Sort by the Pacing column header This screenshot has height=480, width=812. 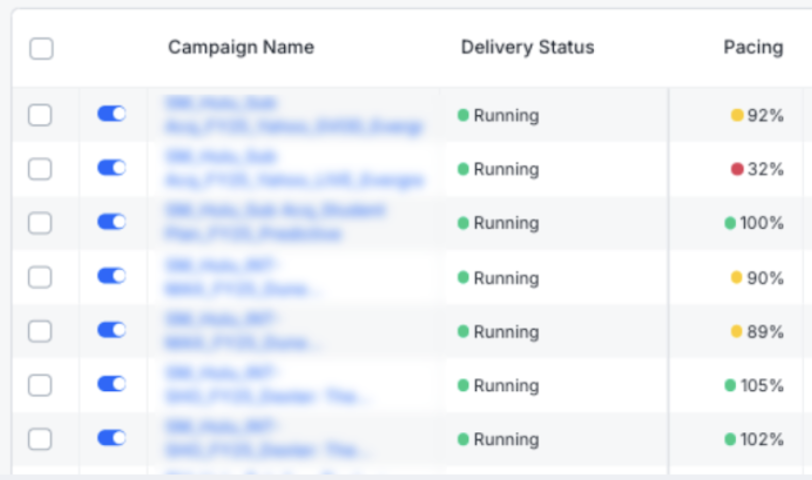(x=753, y=48)
